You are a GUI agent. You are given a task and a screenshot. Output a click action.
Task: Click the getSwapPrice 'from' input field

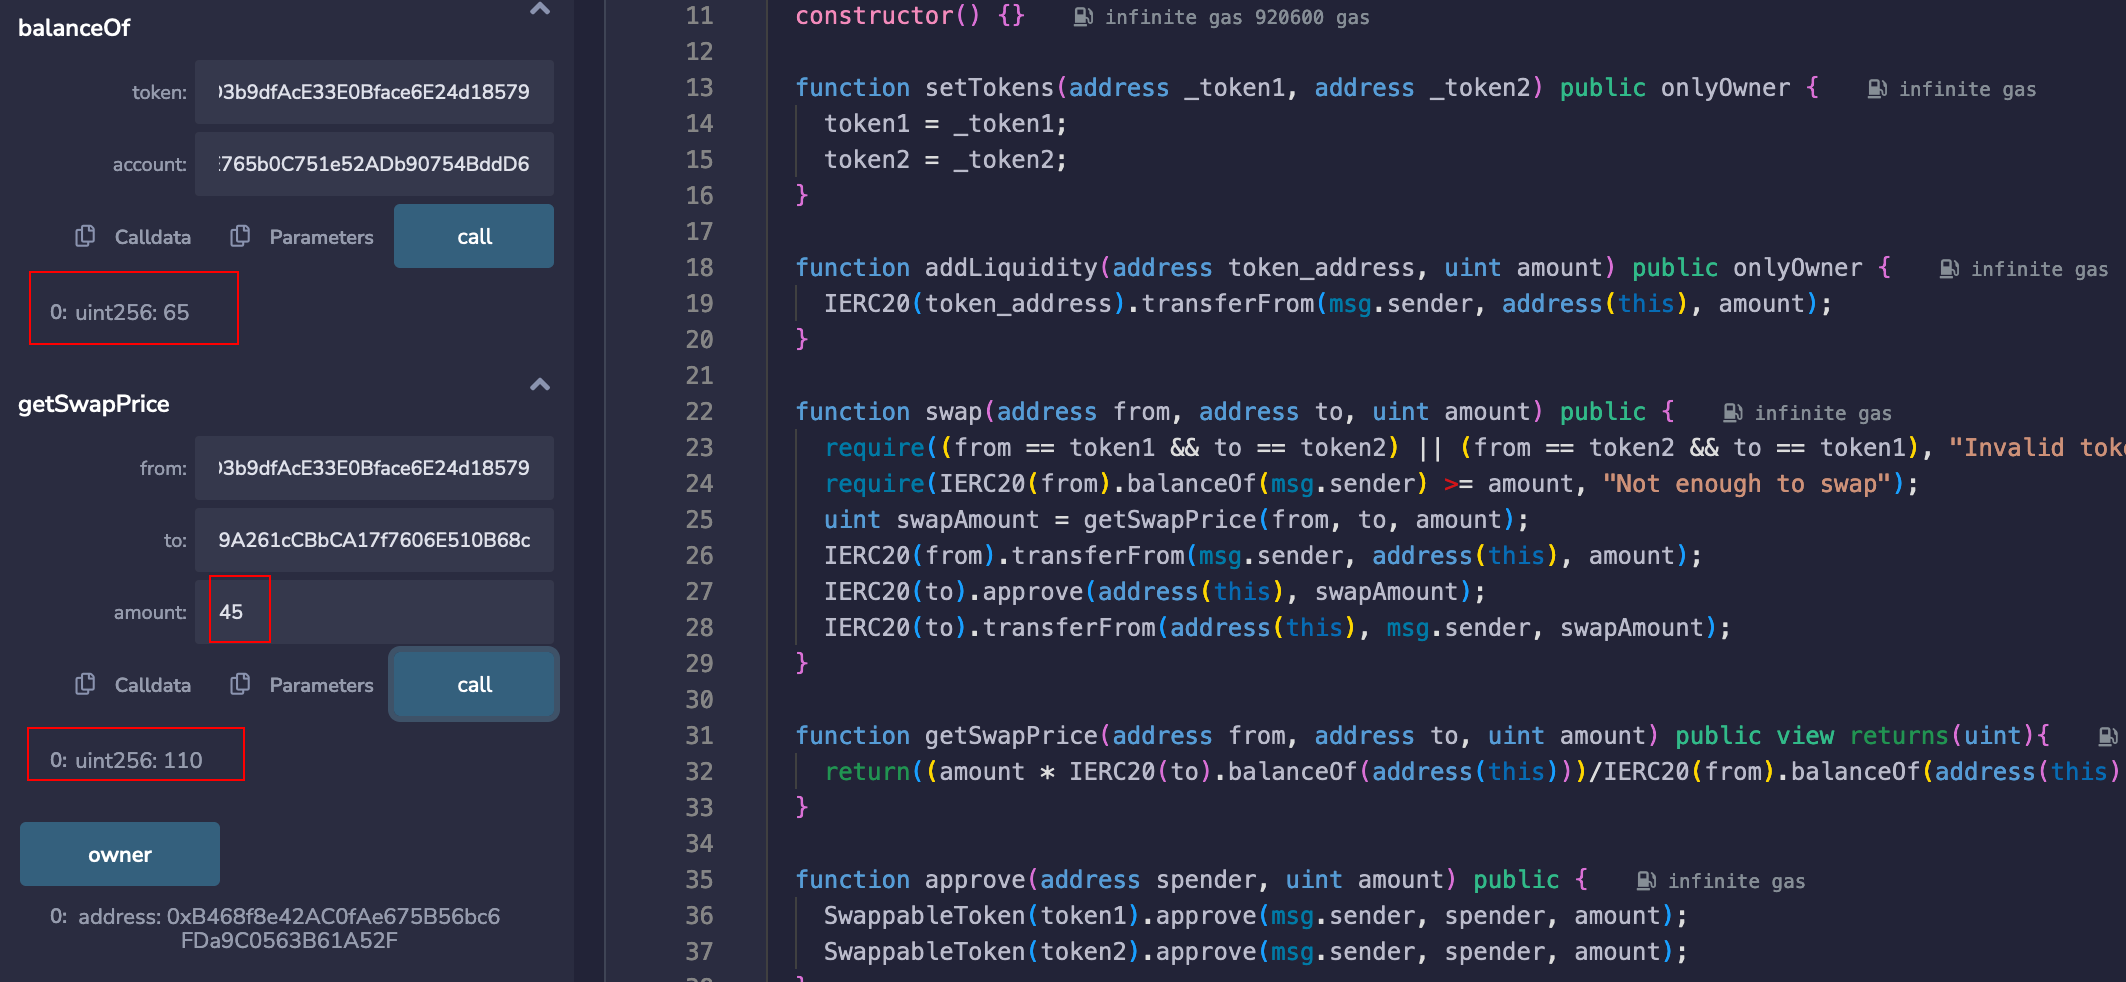(x=374, y=468)
